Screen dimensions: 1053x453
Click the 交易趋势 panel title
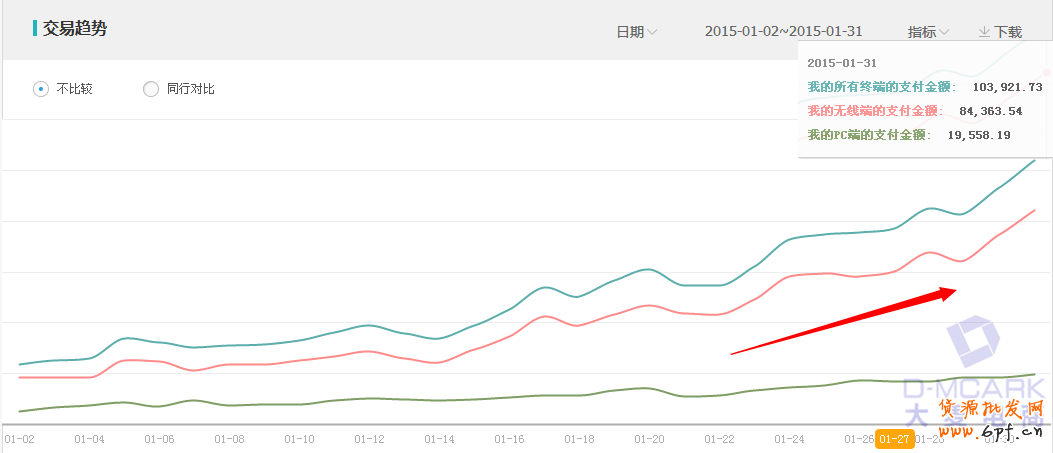point(75,29)
